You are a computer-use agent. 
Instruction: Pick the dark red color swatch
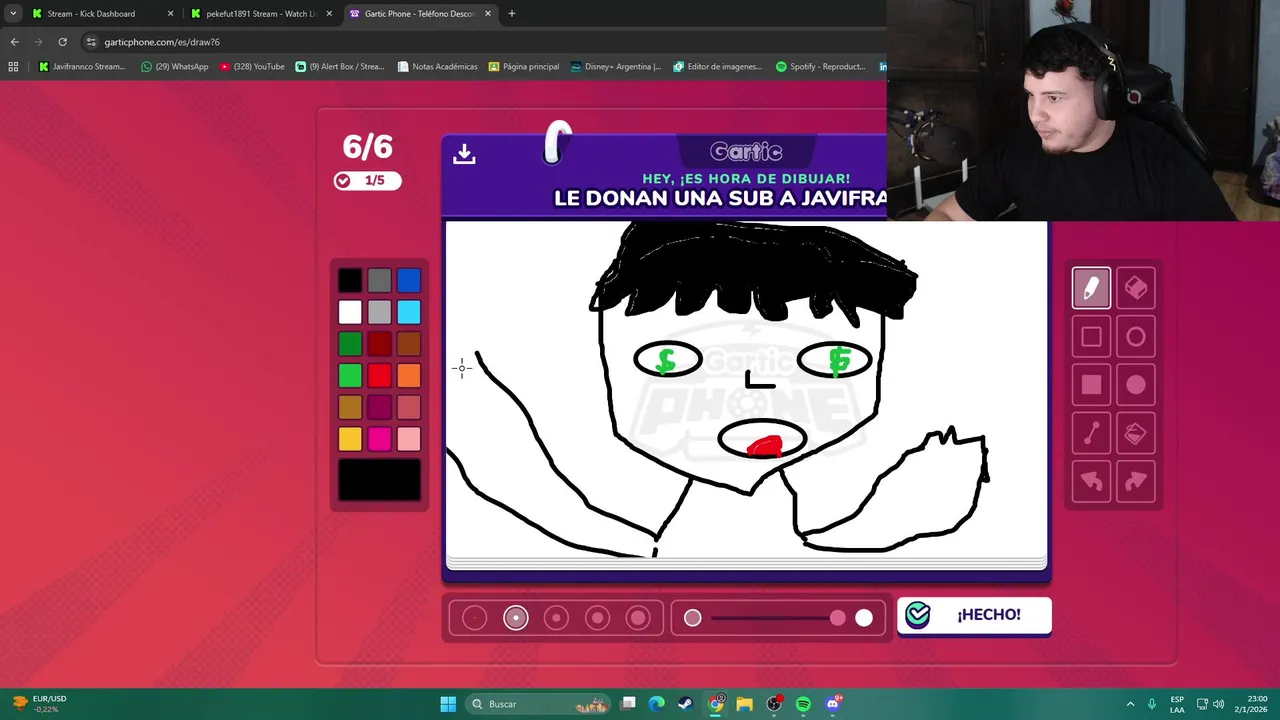379,344
